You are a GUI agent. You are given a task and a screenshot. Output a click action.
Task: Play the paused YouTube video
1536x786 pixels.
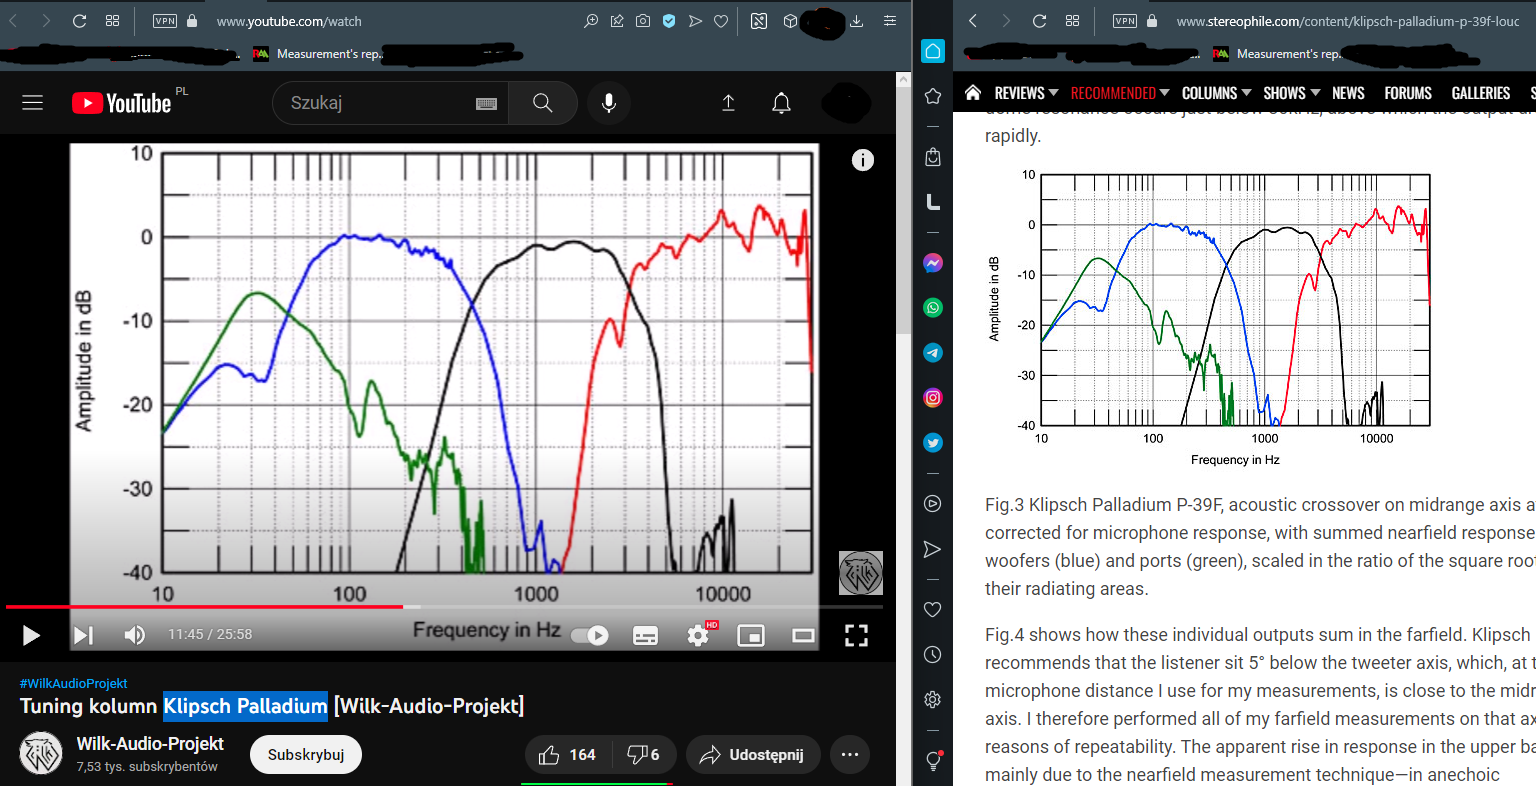tap(31, 635)
